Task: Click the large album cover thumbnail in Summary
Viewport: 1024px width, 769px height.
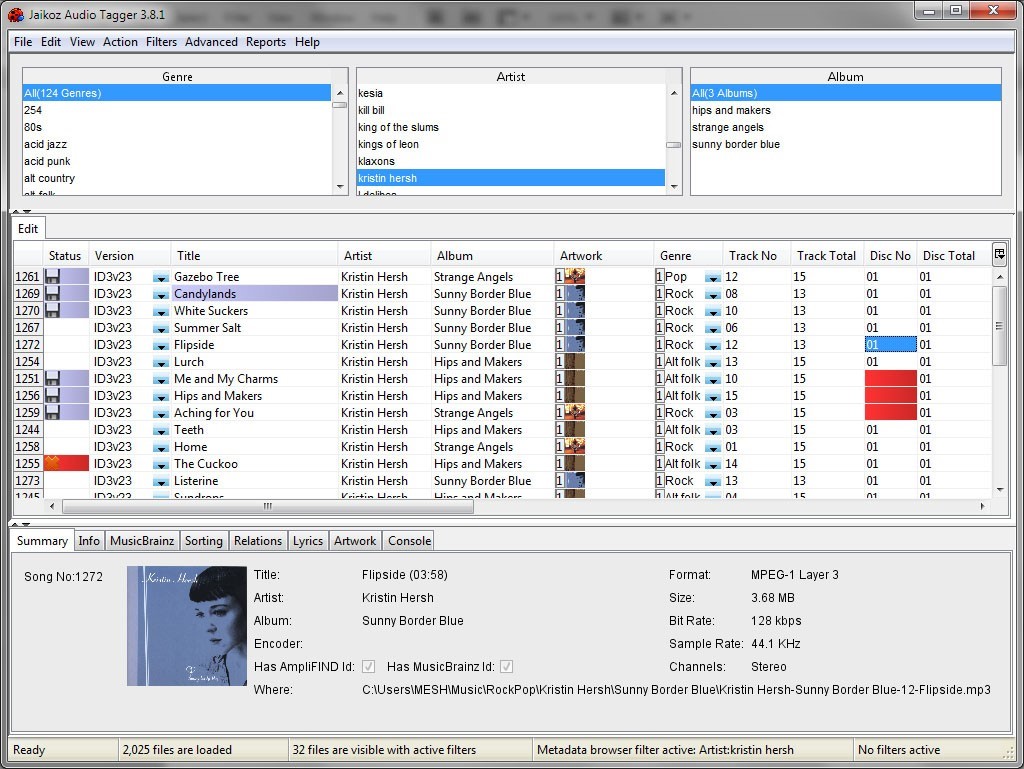Action: tap(187, 626)
